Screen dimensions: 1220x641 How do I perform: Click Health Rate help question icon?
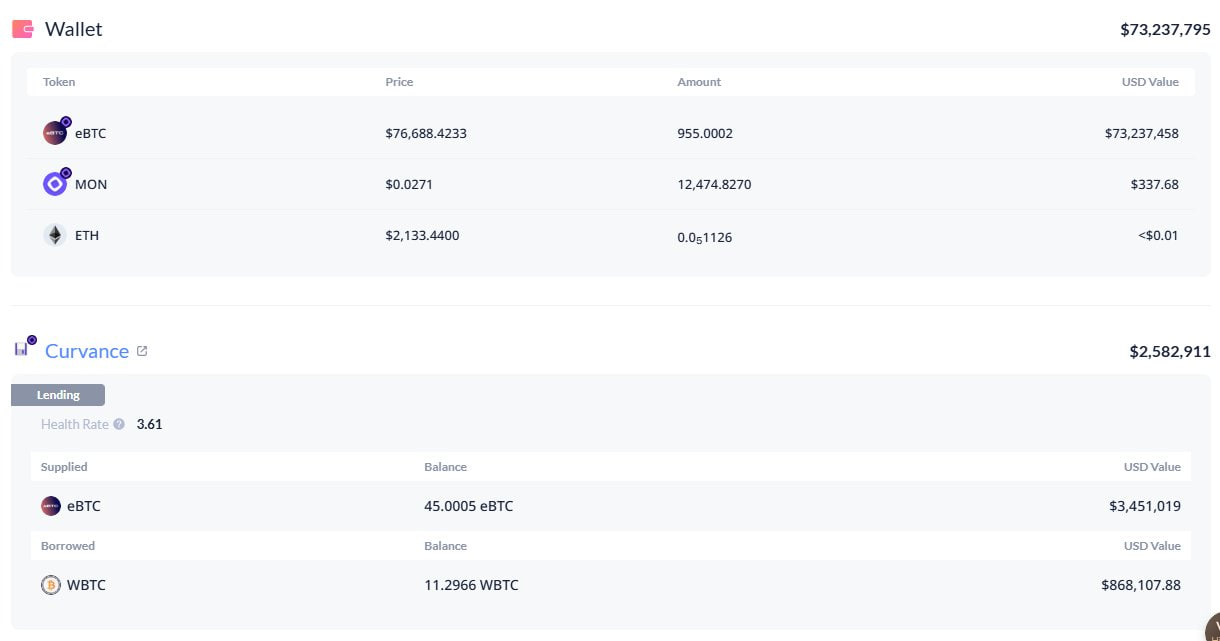tap(119, 424)
